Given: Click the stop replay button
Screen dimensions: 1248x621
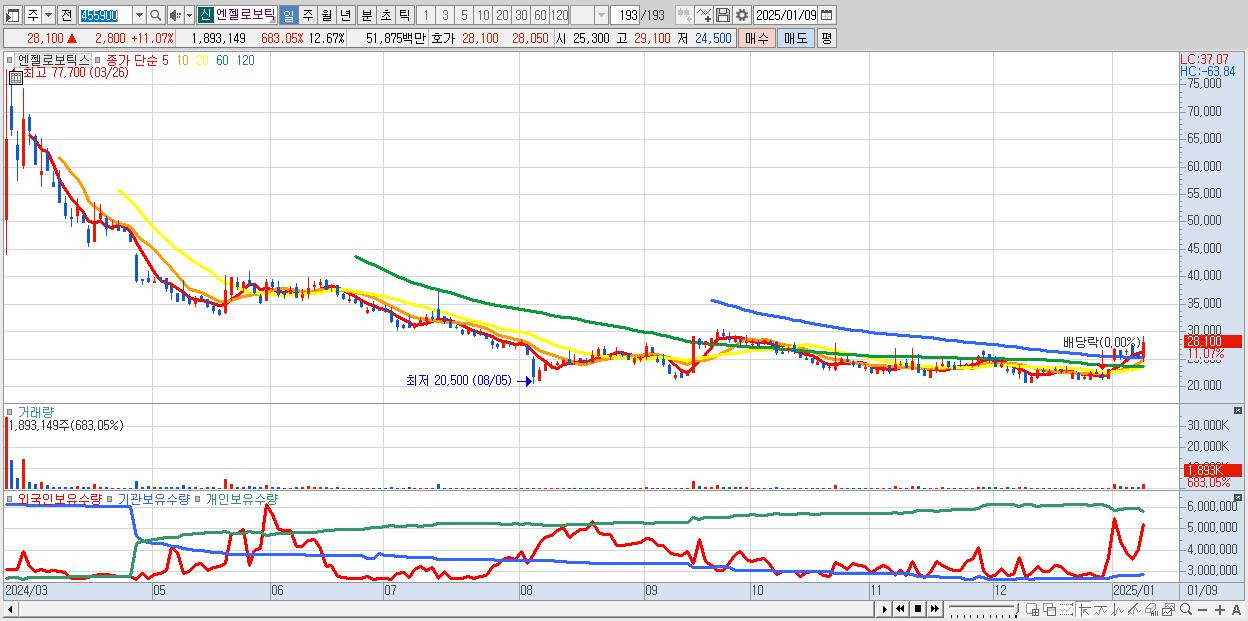Looking at the screenshot, I should coord(917,609).
